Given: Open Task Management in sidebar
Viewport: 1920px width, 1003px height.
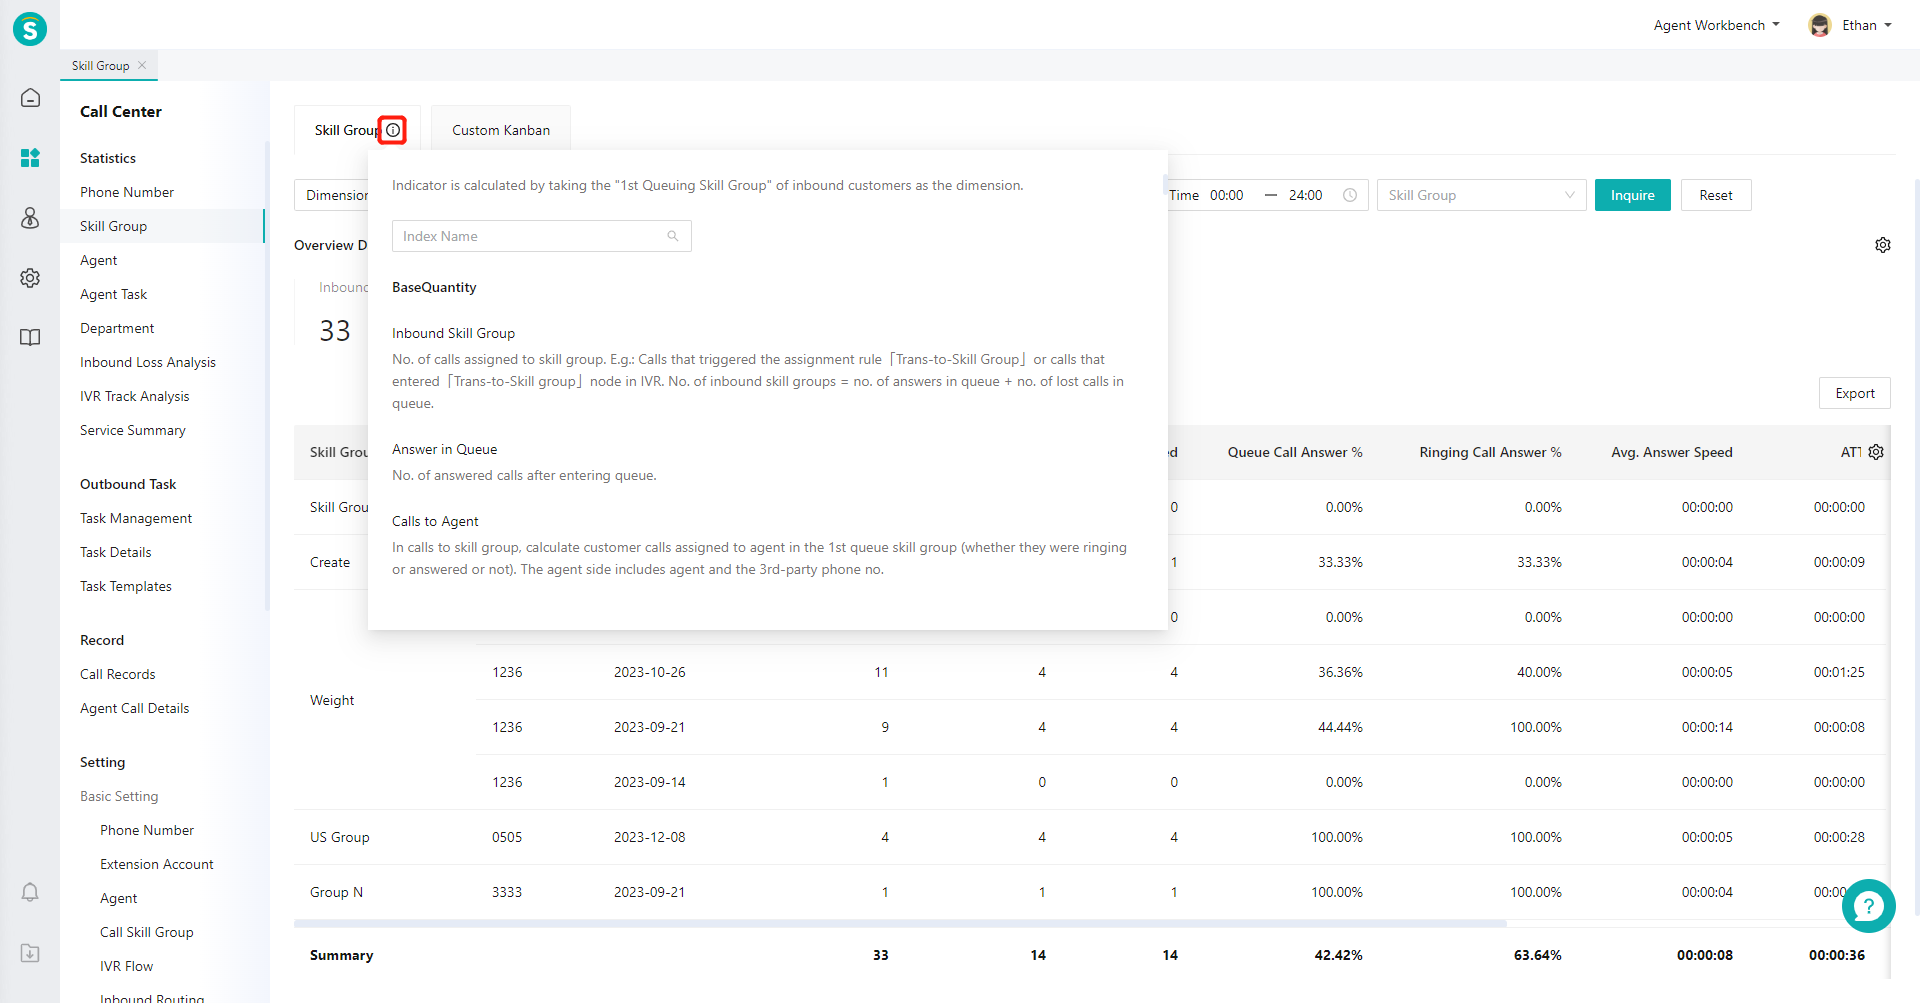Looking at the screenshot, I should (136, 518).
